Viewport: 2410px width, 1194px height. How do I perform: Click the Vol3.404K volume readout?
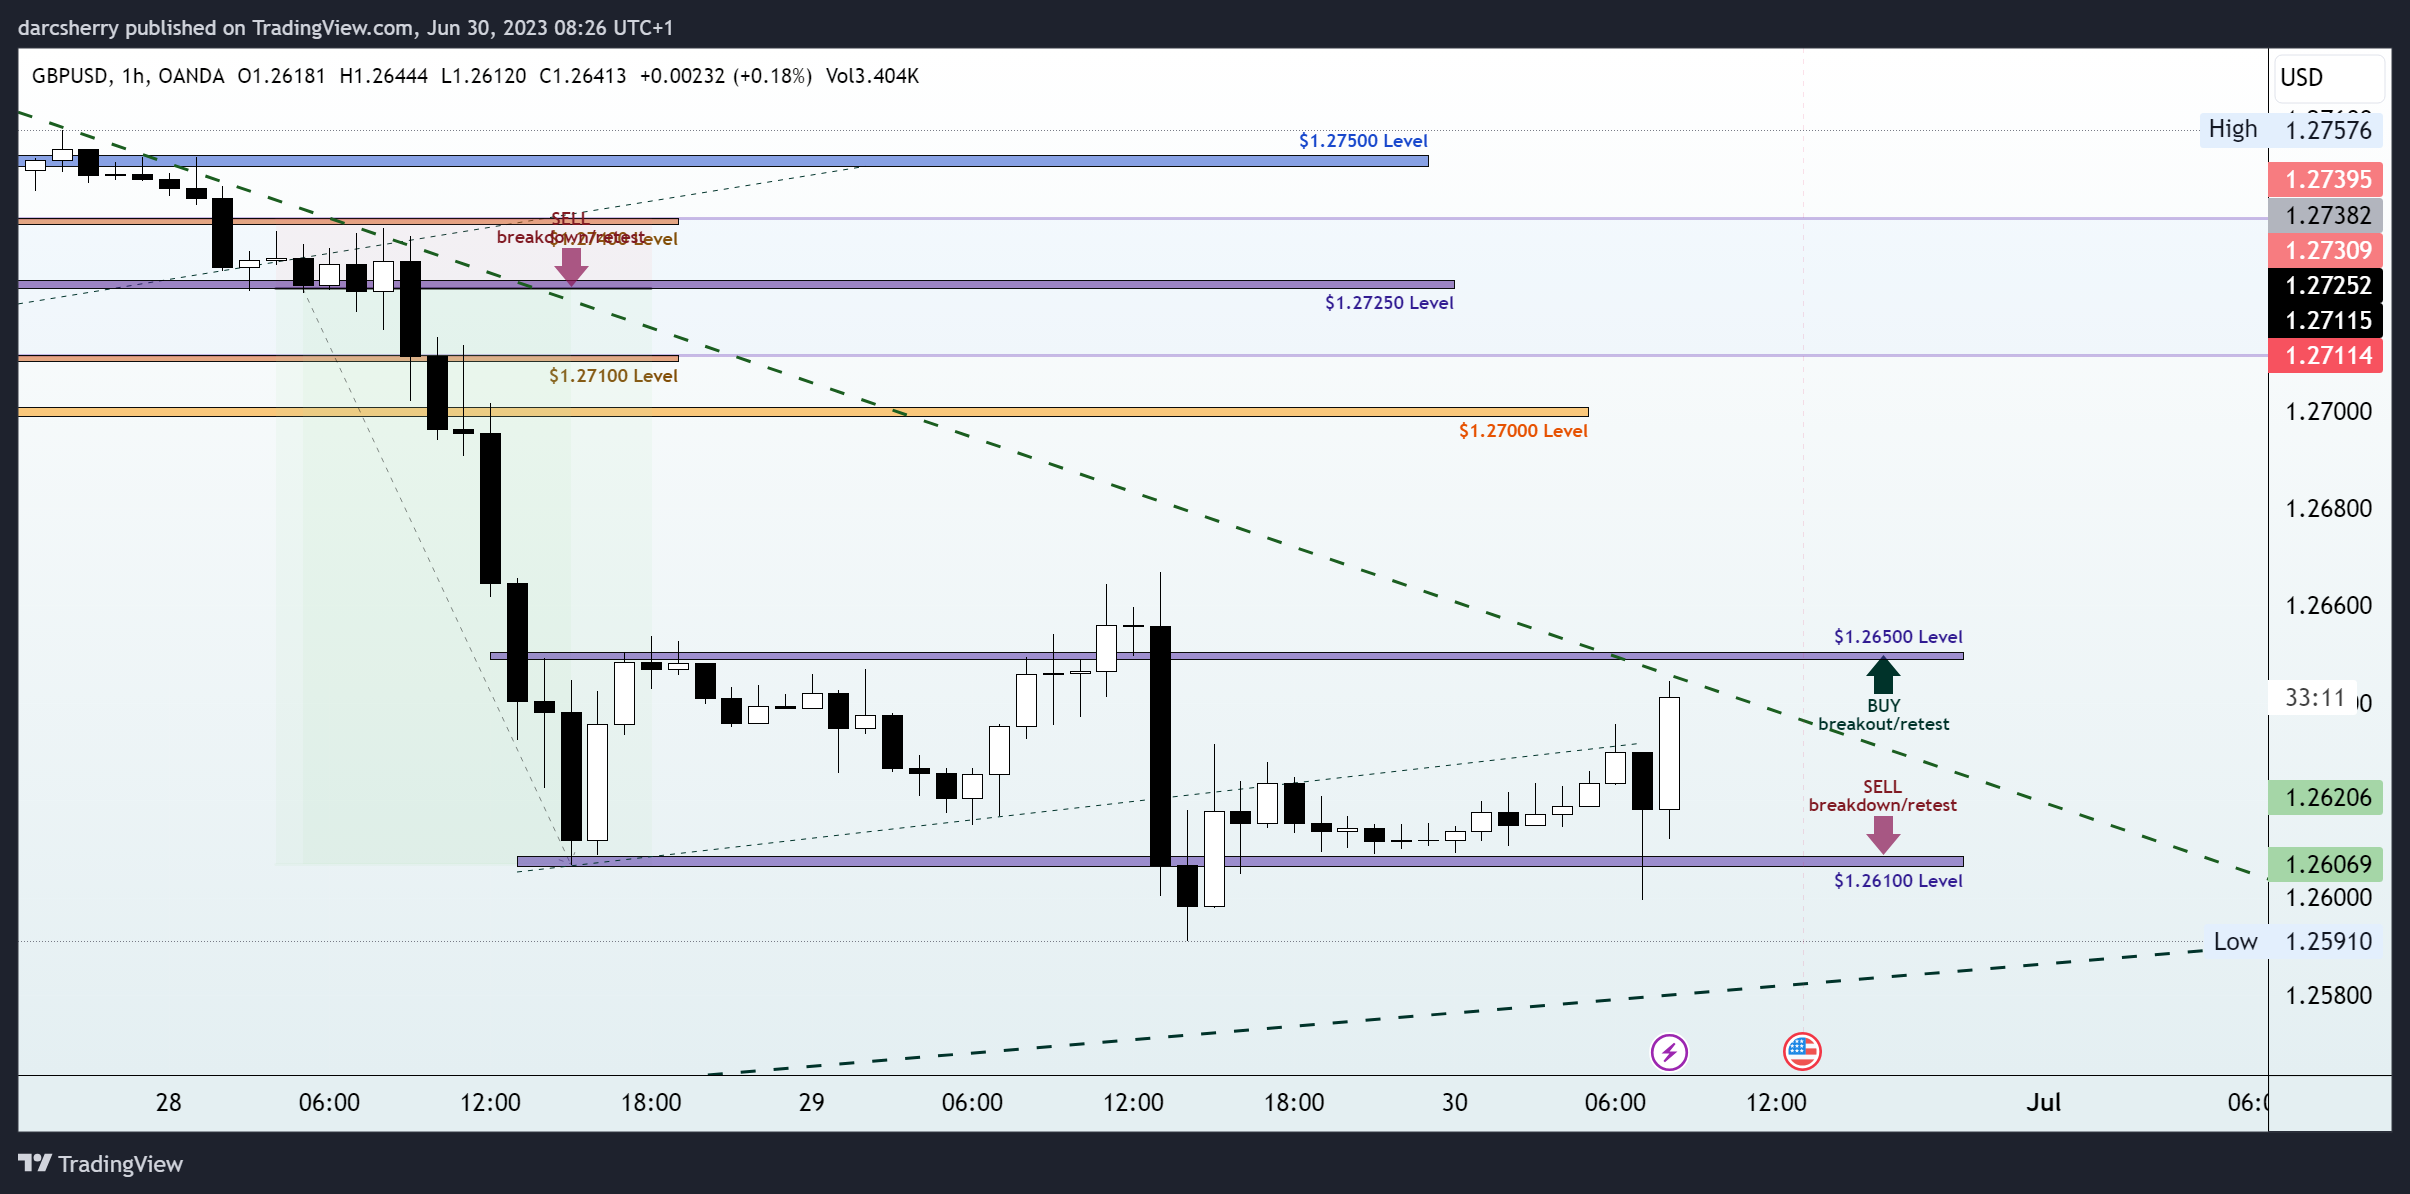872,76
